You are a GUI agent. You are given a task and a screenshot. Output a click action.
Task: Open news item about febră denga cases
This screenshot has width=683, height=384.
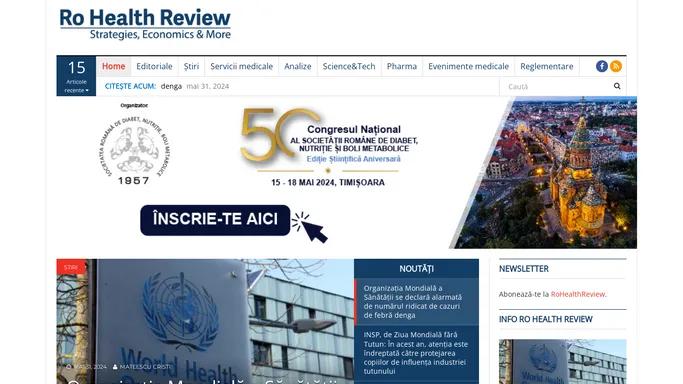coord(413,301)
